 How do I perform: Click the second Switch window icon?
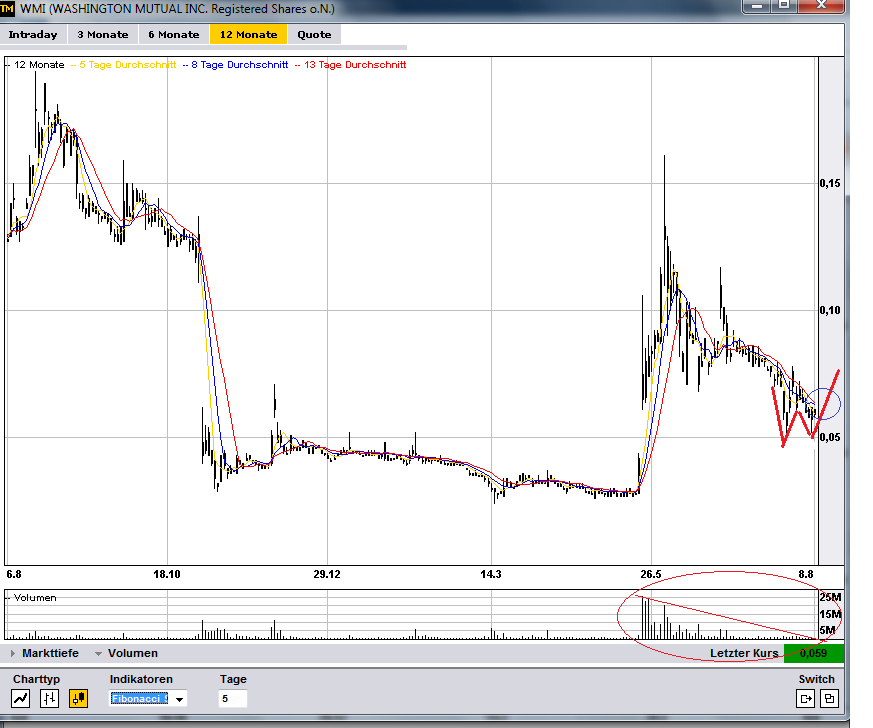pos(830,699)
